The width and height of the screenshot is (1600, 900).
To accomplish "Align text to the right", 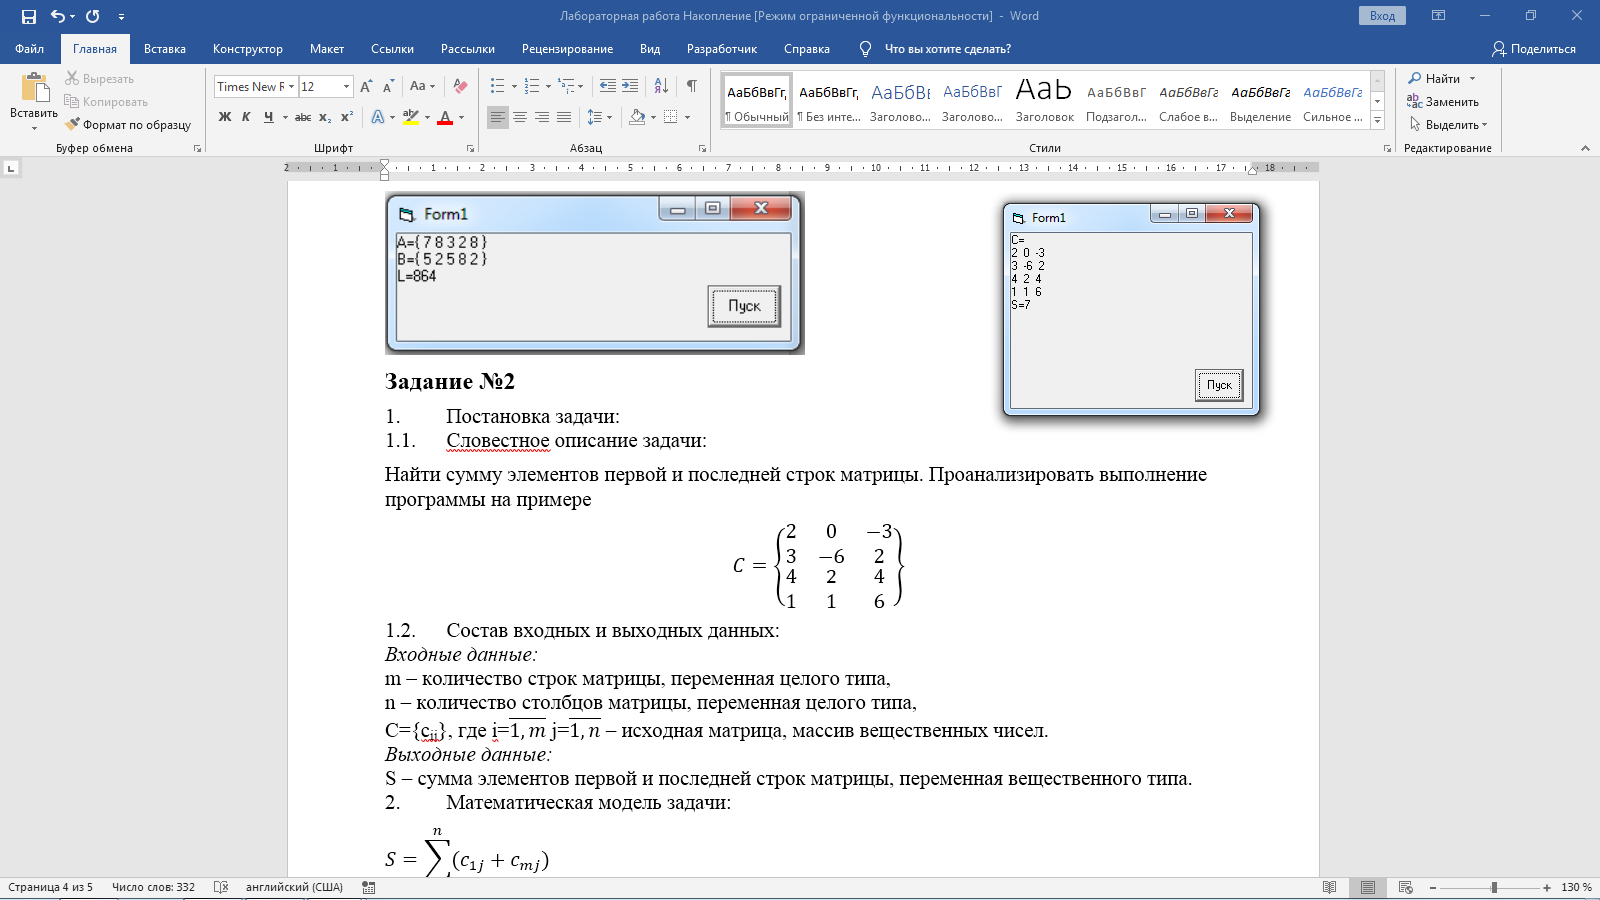I will (542, 117).
